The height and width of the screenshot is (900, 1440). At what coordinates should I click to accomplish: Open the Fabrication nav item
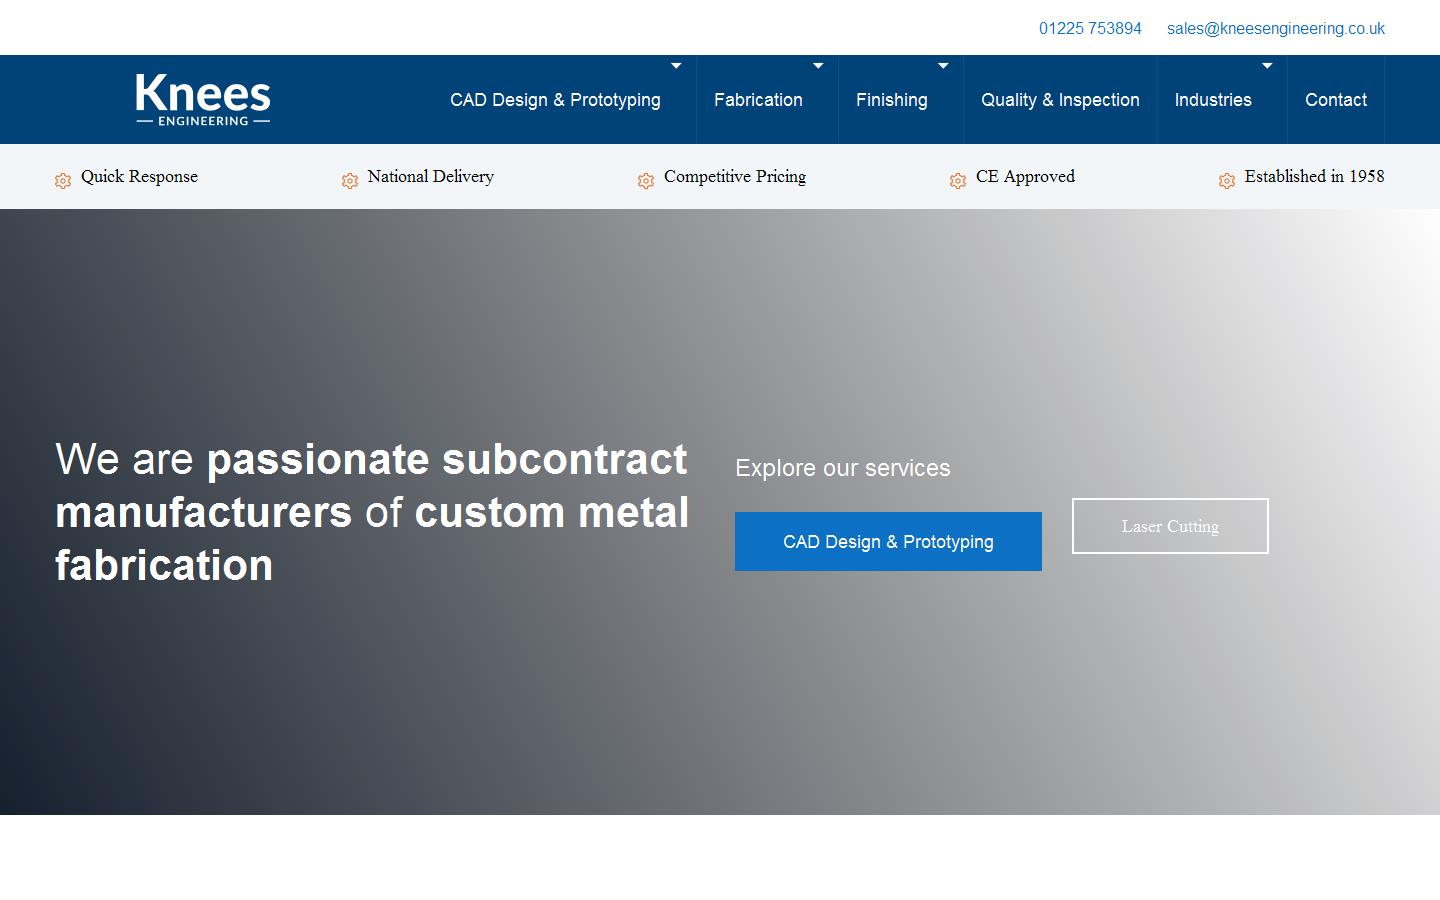pyautogui.click(x=758, y=100)
